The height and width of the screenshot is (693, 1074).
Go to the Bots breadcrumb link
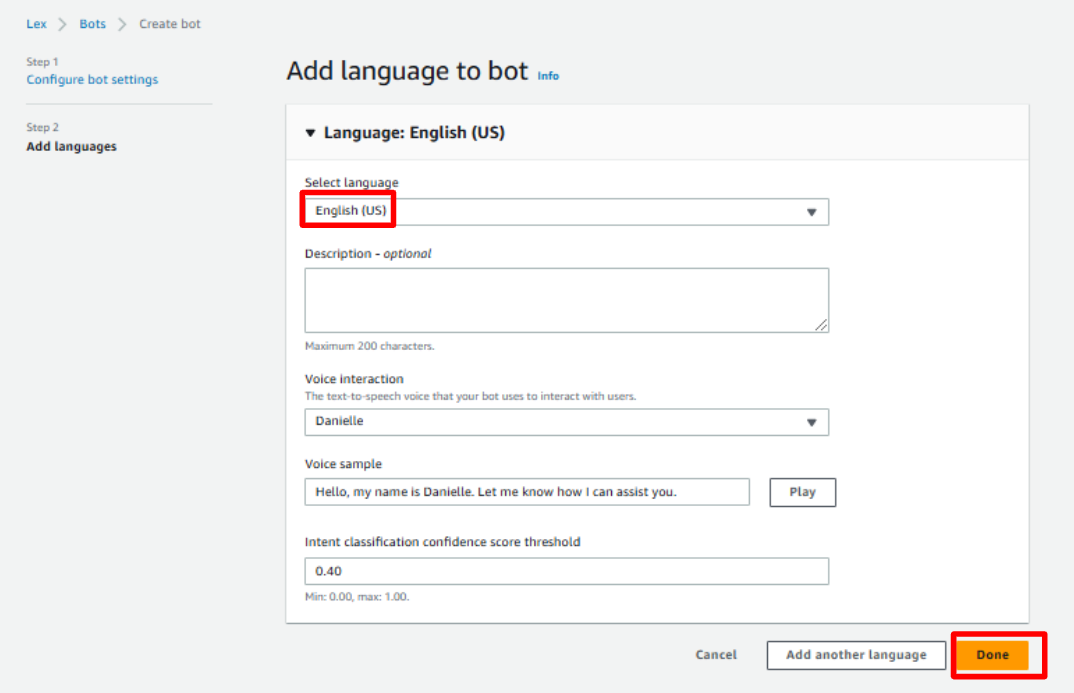point(92,24)
